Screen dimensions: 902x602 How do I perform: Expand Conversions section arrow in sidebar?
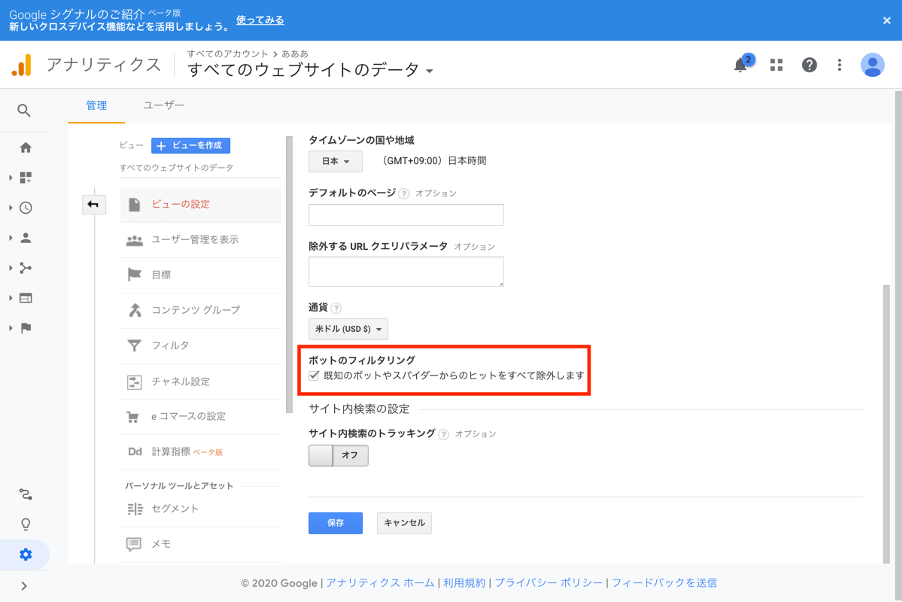(10, 328)
